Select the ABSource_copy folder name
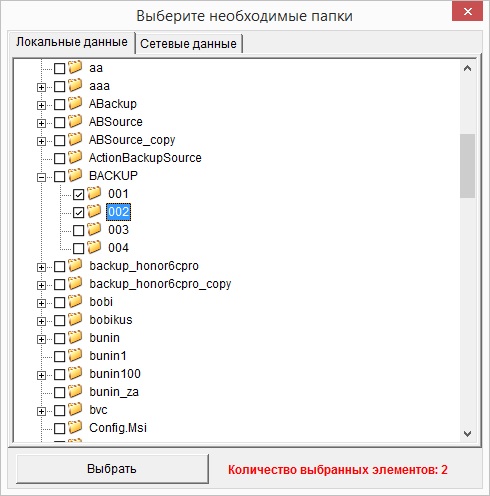This screenshot has height=496, width=490. click(132, 140)
